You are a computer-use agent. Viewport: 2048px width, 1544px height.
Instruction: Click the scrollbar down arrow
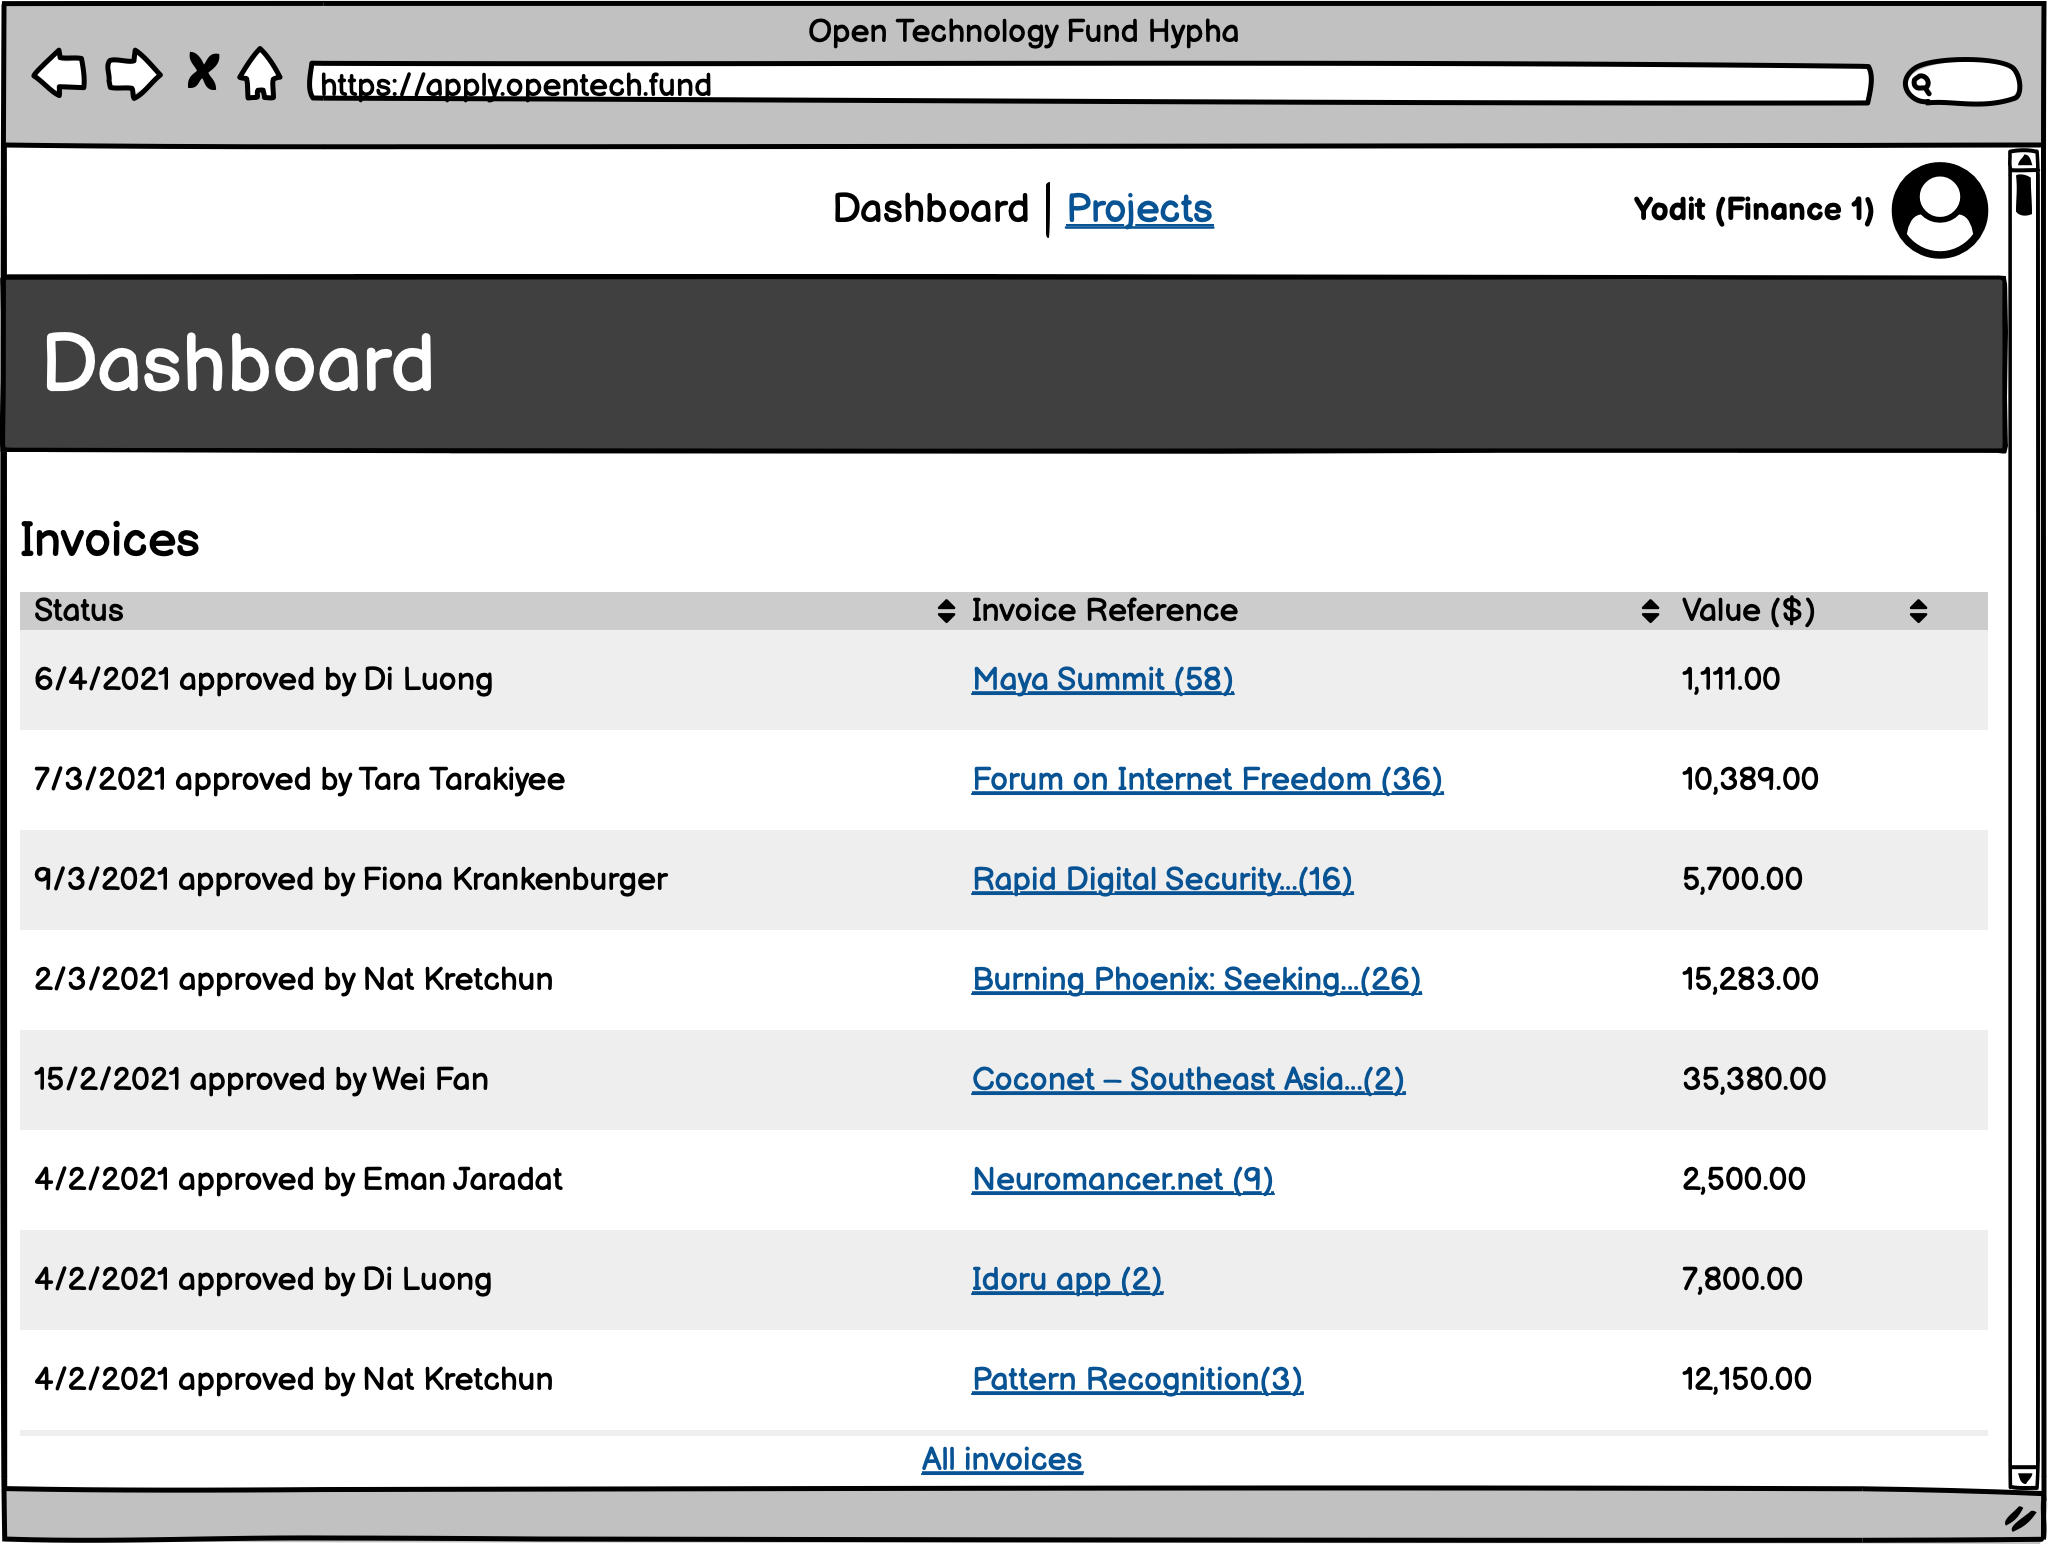(2025, 1477)
